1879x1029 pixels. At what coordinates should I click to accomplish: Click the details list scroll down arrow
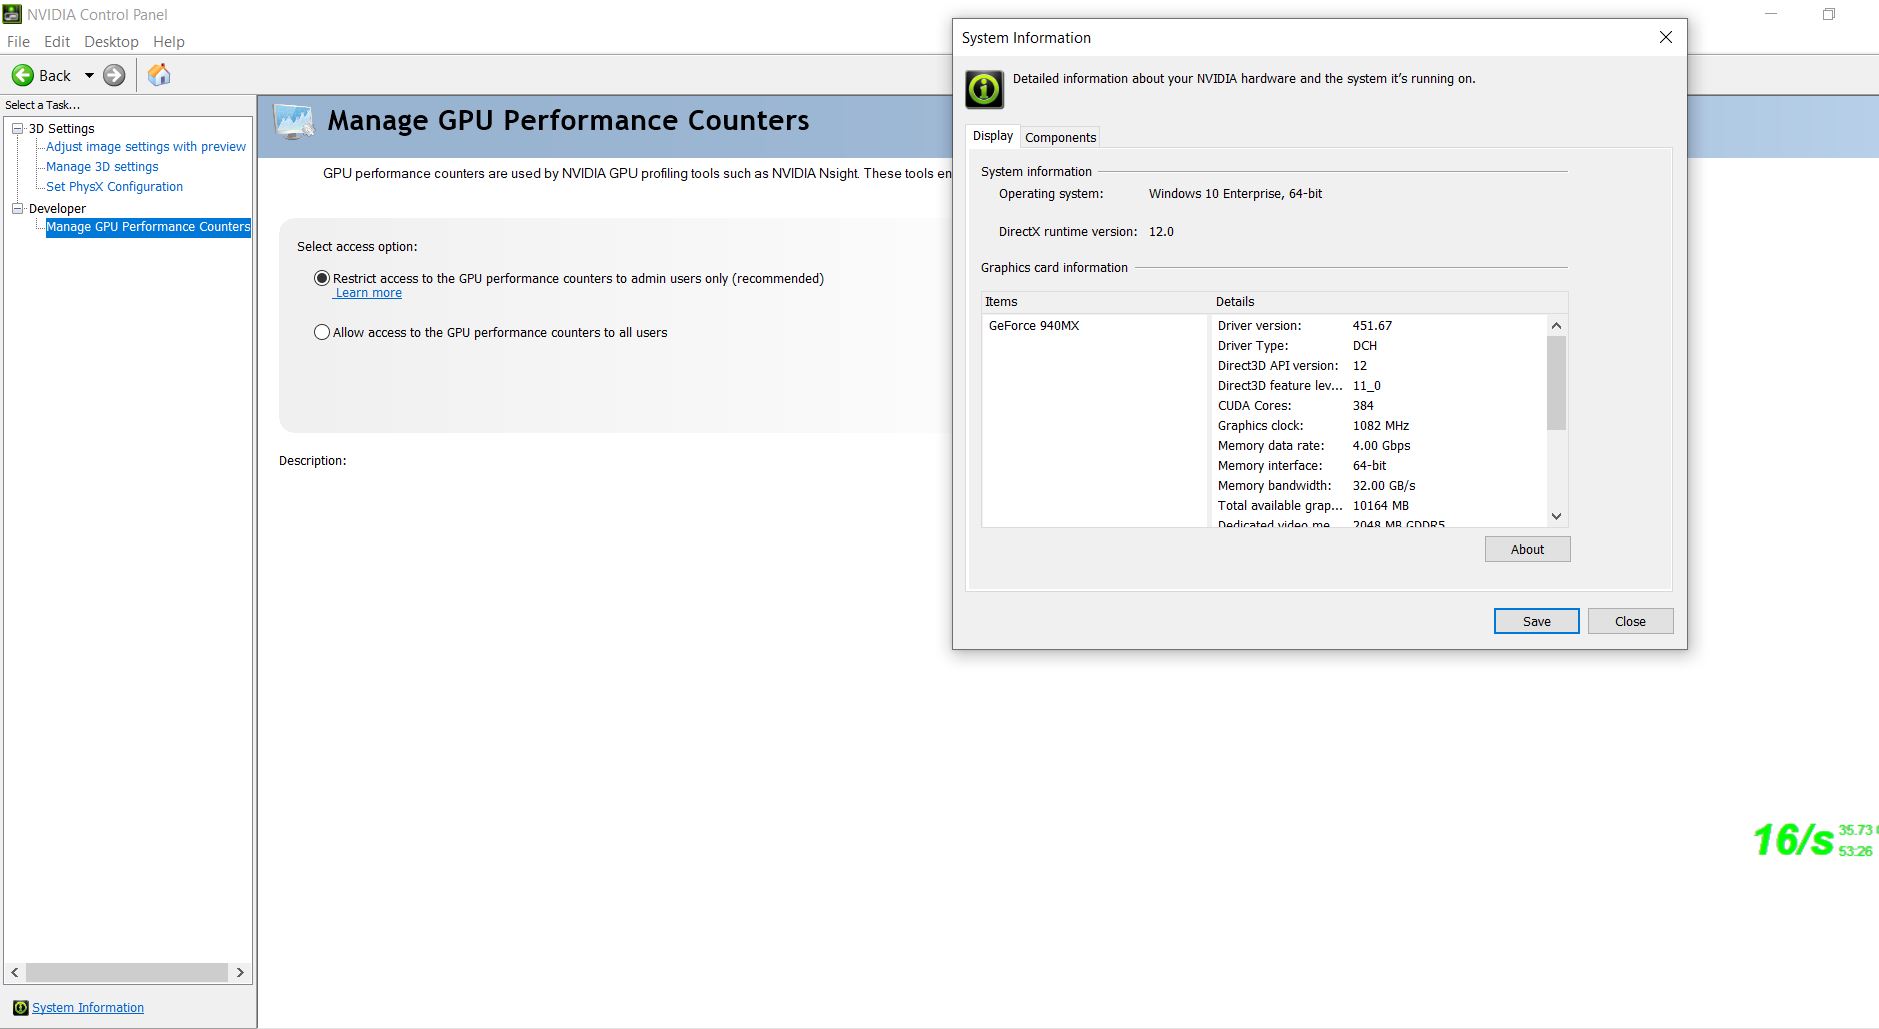[x=1556, y=516]
